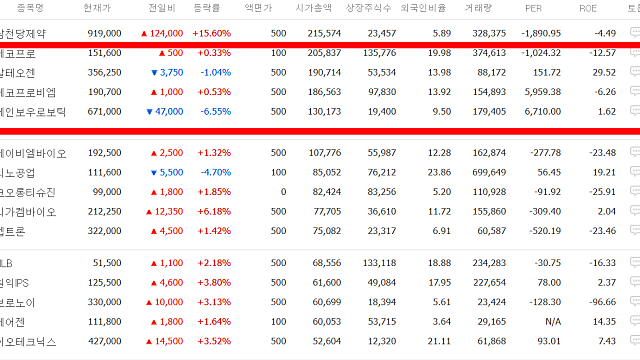Click the 등락률 column header

click(207, 8)
